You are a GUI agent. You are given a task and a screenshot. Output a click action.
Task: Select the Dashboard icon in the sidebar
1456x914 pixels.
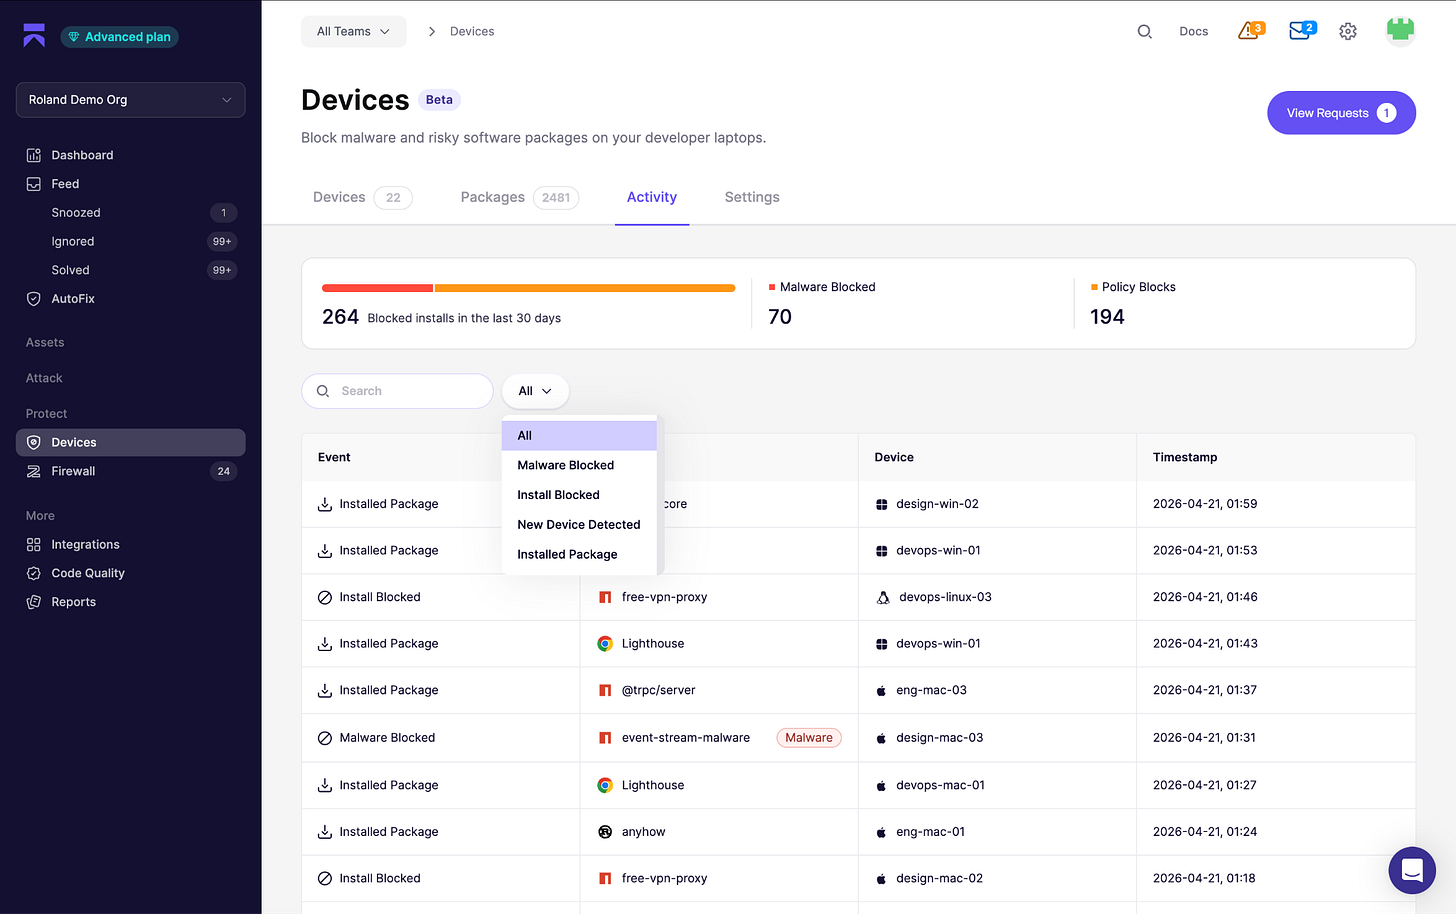coord(33,154)
